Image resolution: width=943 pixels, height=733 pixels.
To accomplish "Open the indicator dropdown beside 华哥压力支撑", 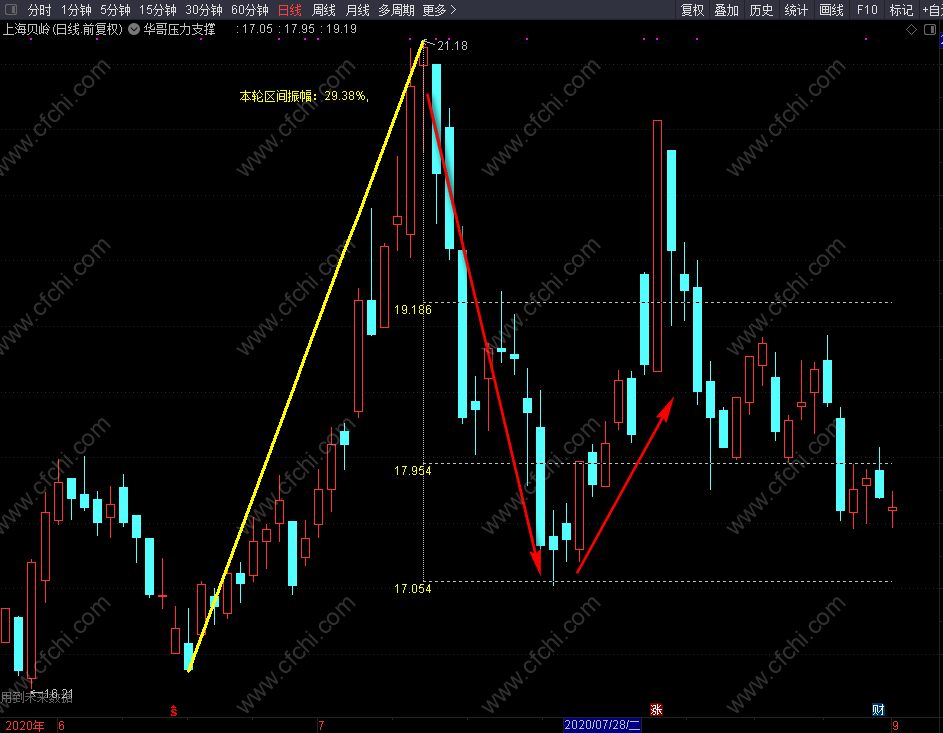I will [134, 29].
